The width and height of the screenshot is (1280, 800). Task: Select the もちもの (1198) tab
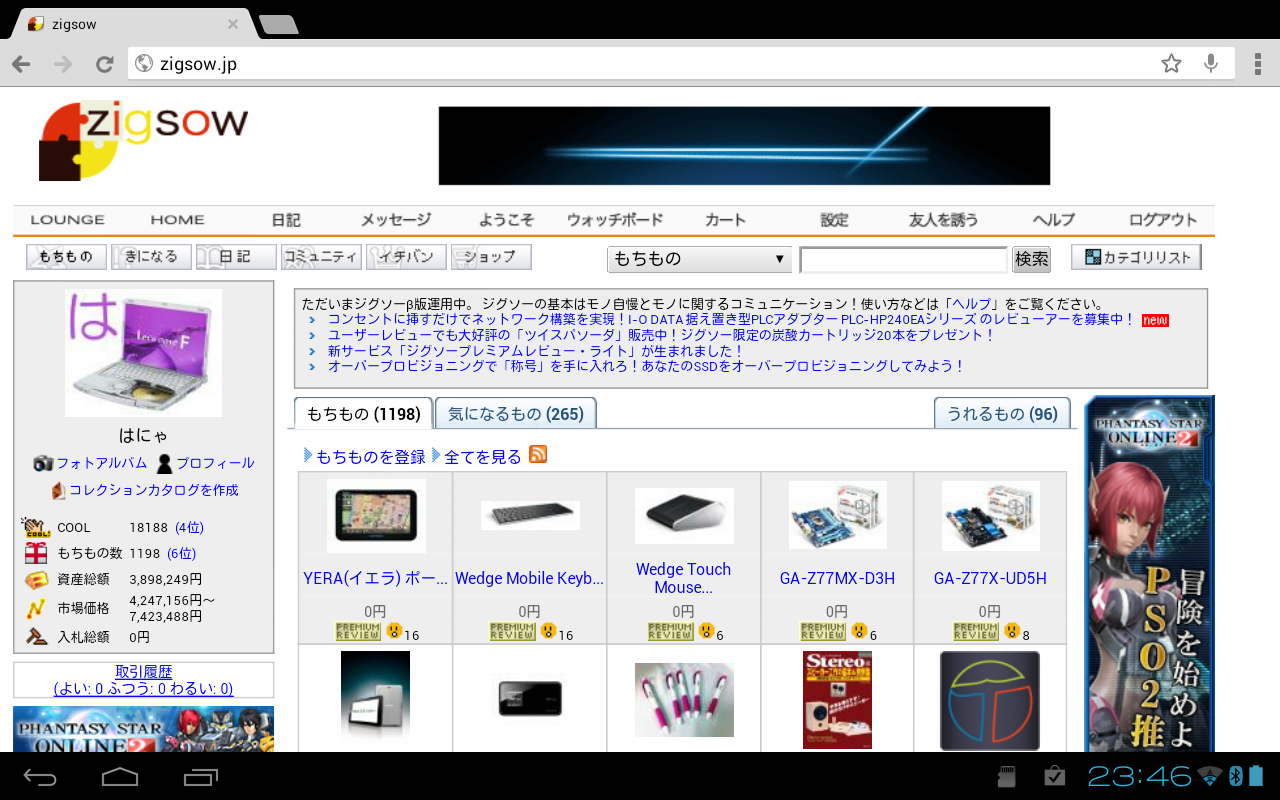[x=364, y=413]
